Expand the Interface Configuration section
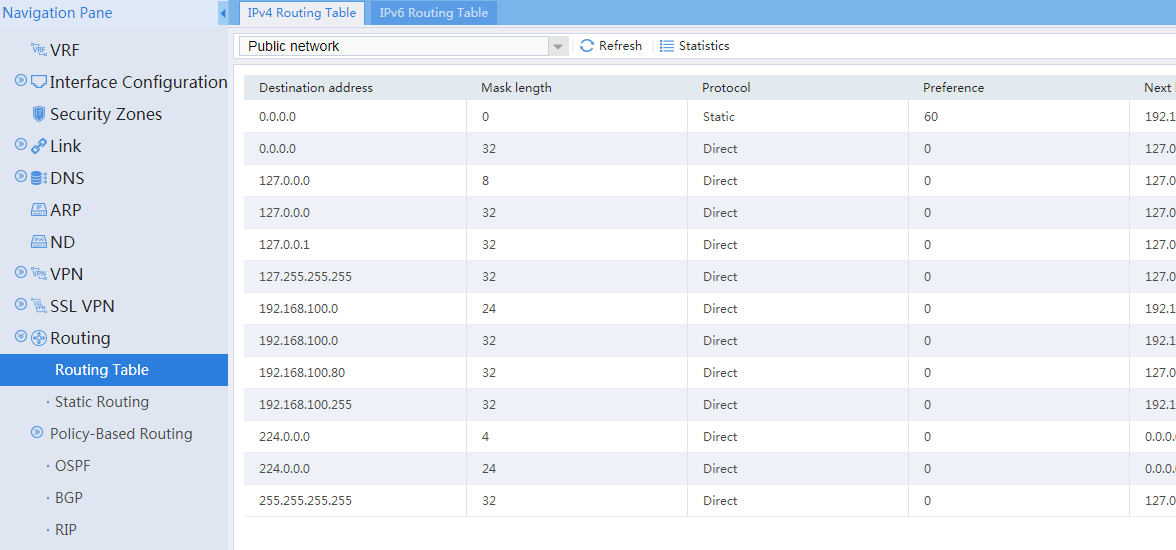This screenshot has width=1176, height=550. [x=21, y=80]
